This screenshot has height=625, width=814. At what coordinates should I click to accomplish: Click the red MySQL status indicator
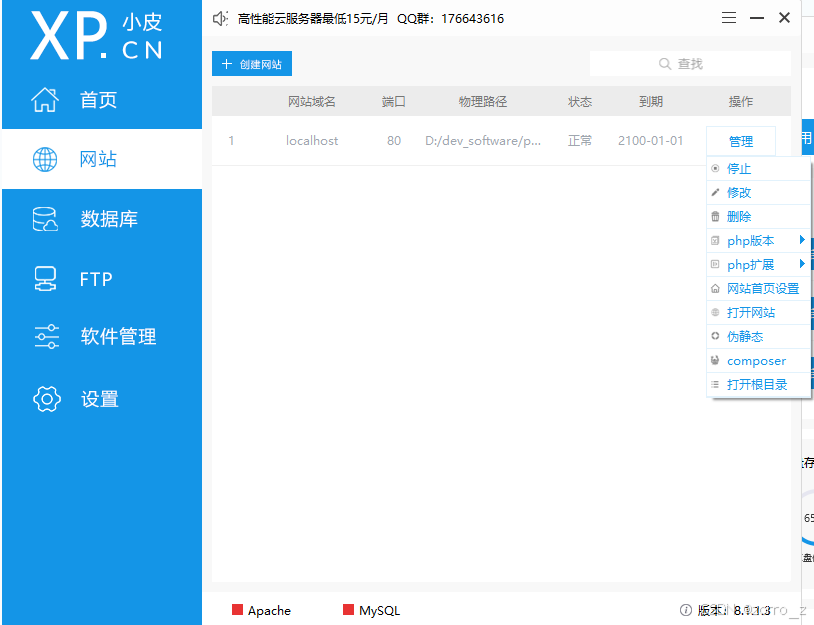(348, 609)
